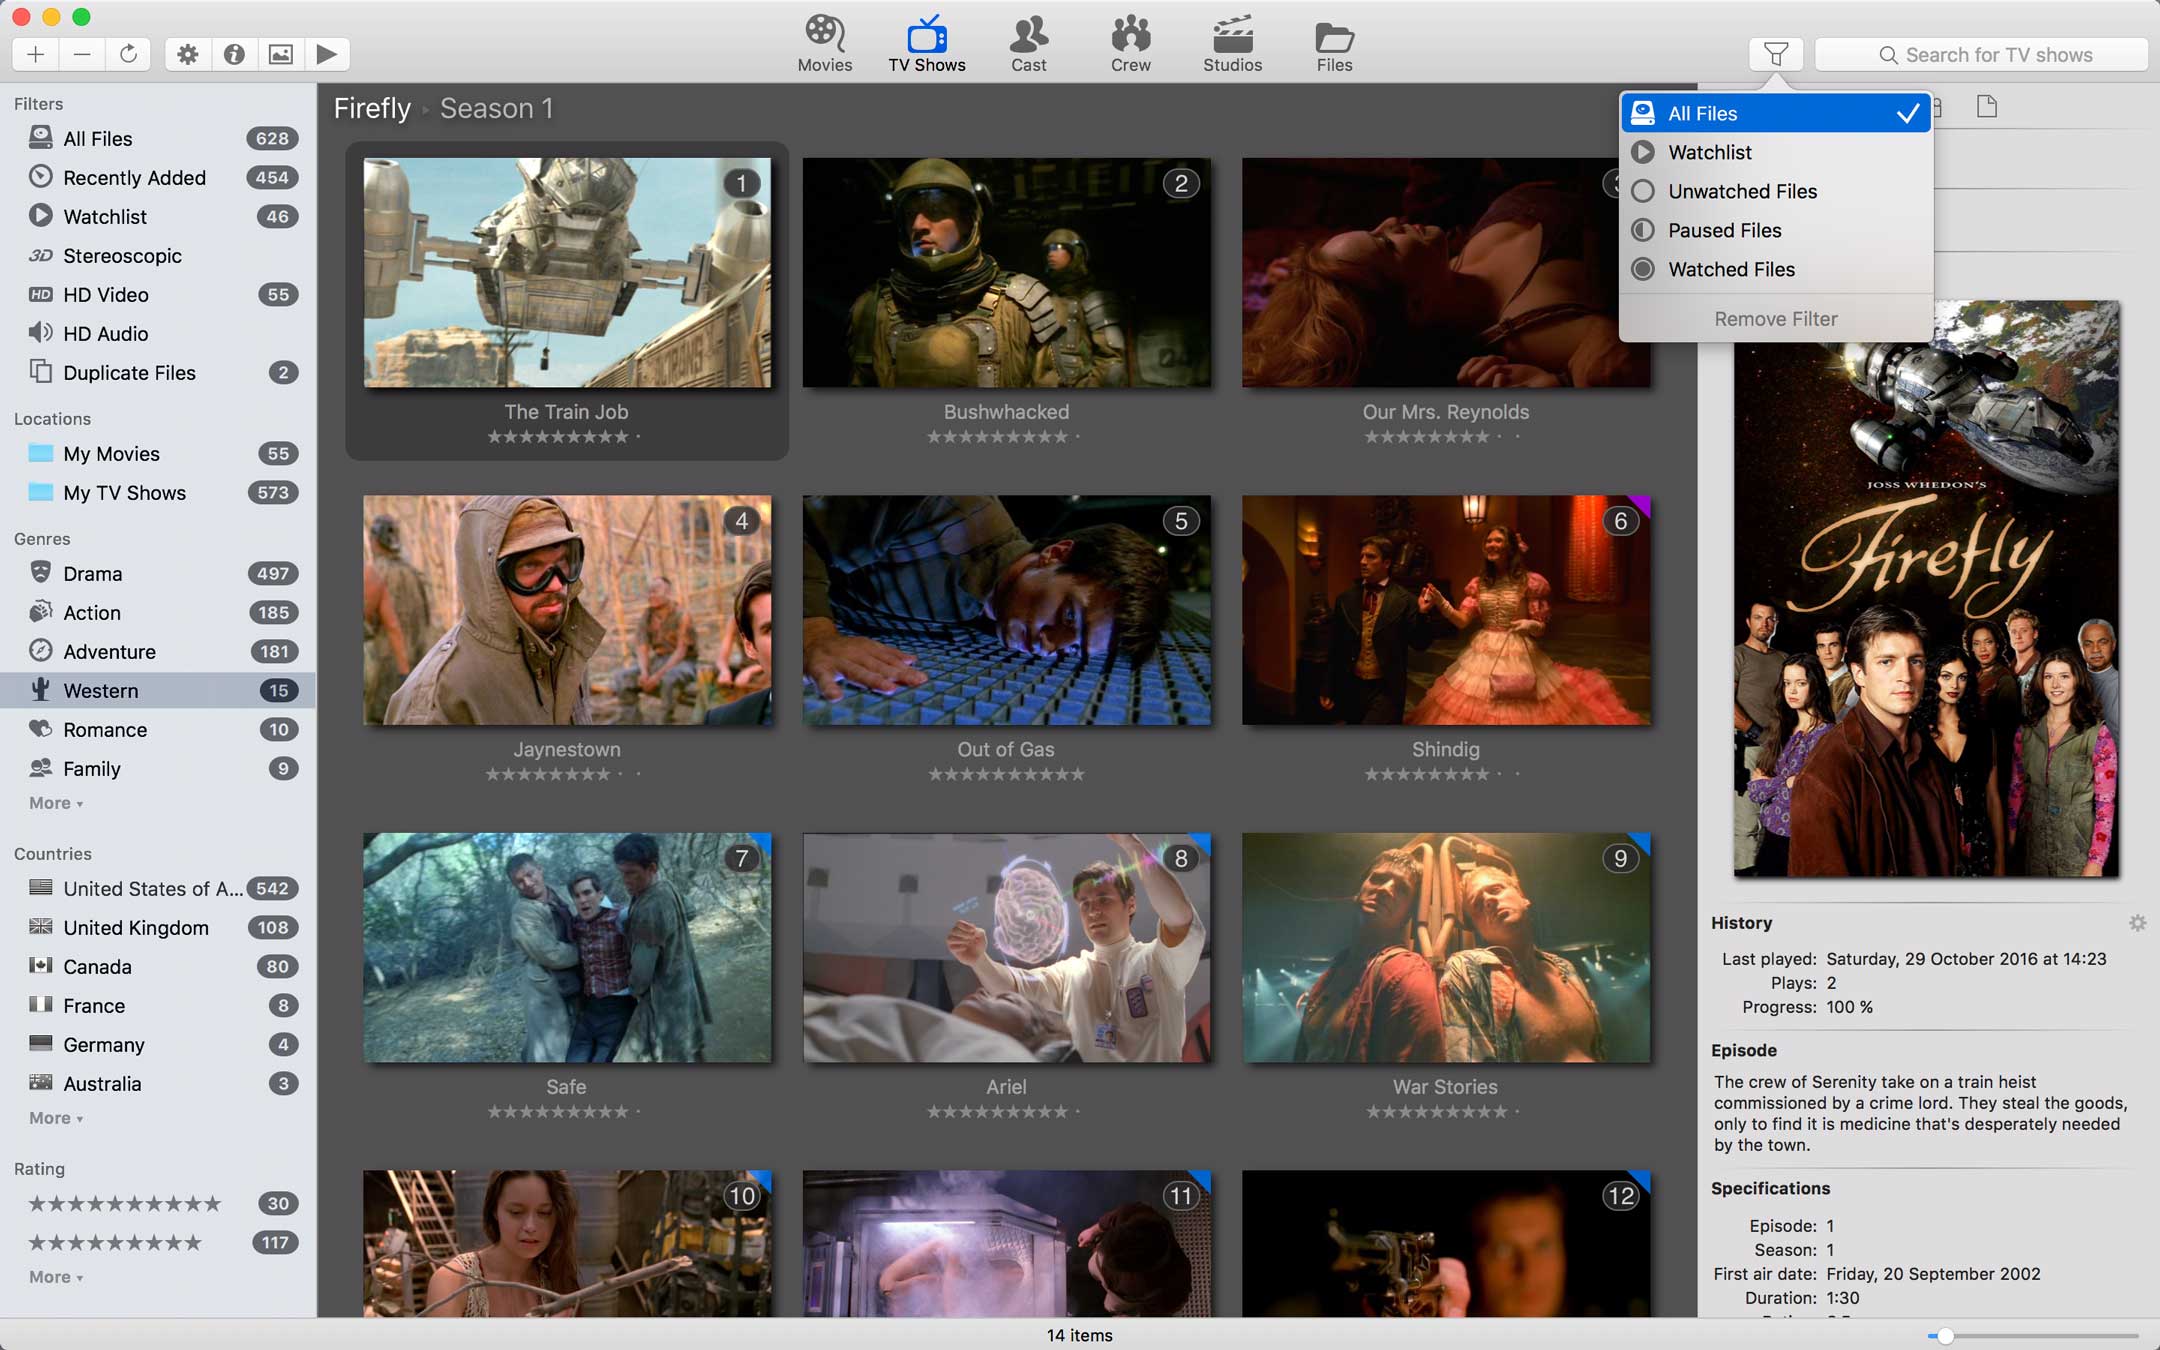2160x1350 pixels.
Task: Select the Out of Gas thumbnail
Action: pyautogui.click(x=1007, y=610)
